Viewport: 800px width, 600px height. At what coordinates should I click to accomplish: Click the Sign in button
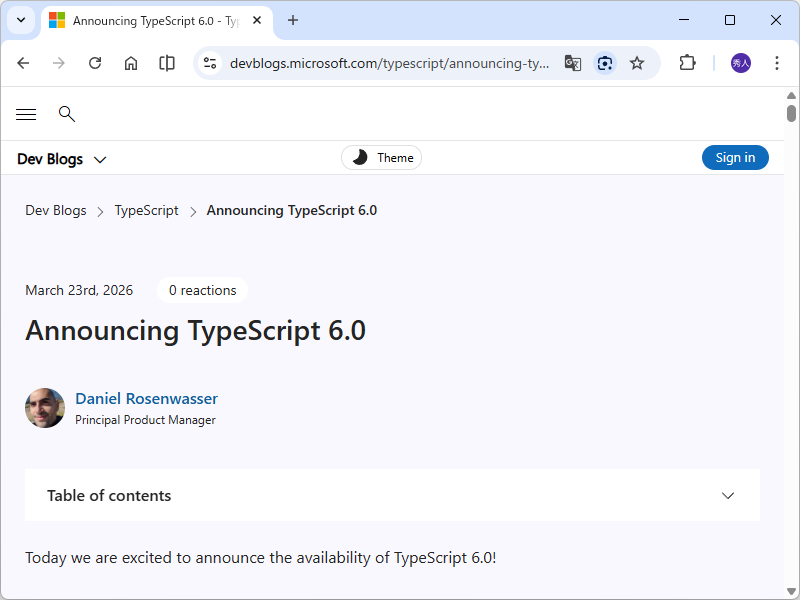(x=735, y=158)
